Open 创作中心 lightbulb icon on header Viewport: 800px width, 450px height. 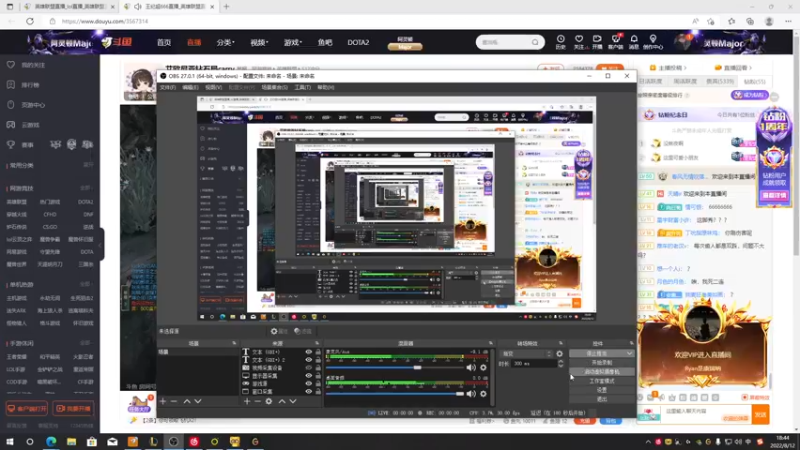point(653,42)
